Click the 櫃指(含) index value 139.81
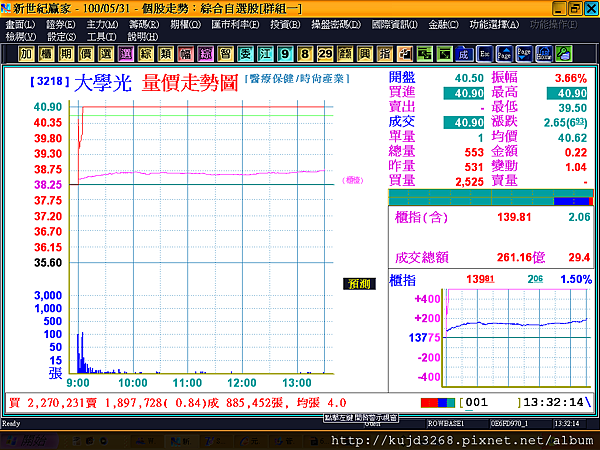This screenshot has height=450, width=600. click(x=514, y=217)
